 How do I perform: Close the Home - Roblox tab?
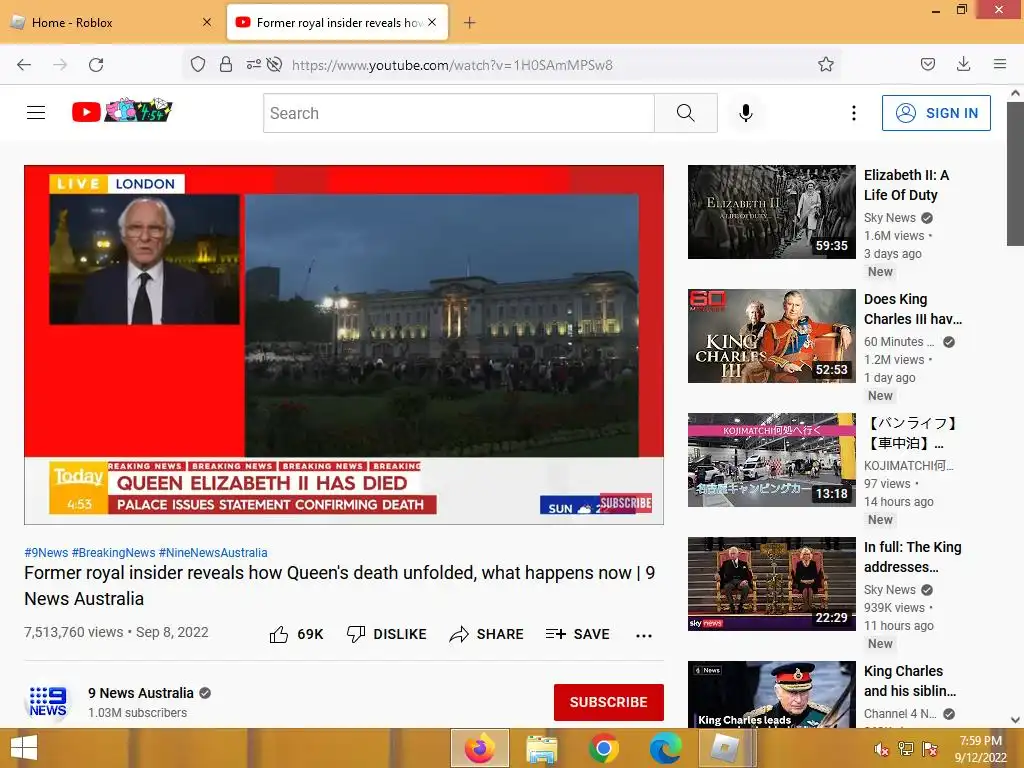tap(207, 22)
